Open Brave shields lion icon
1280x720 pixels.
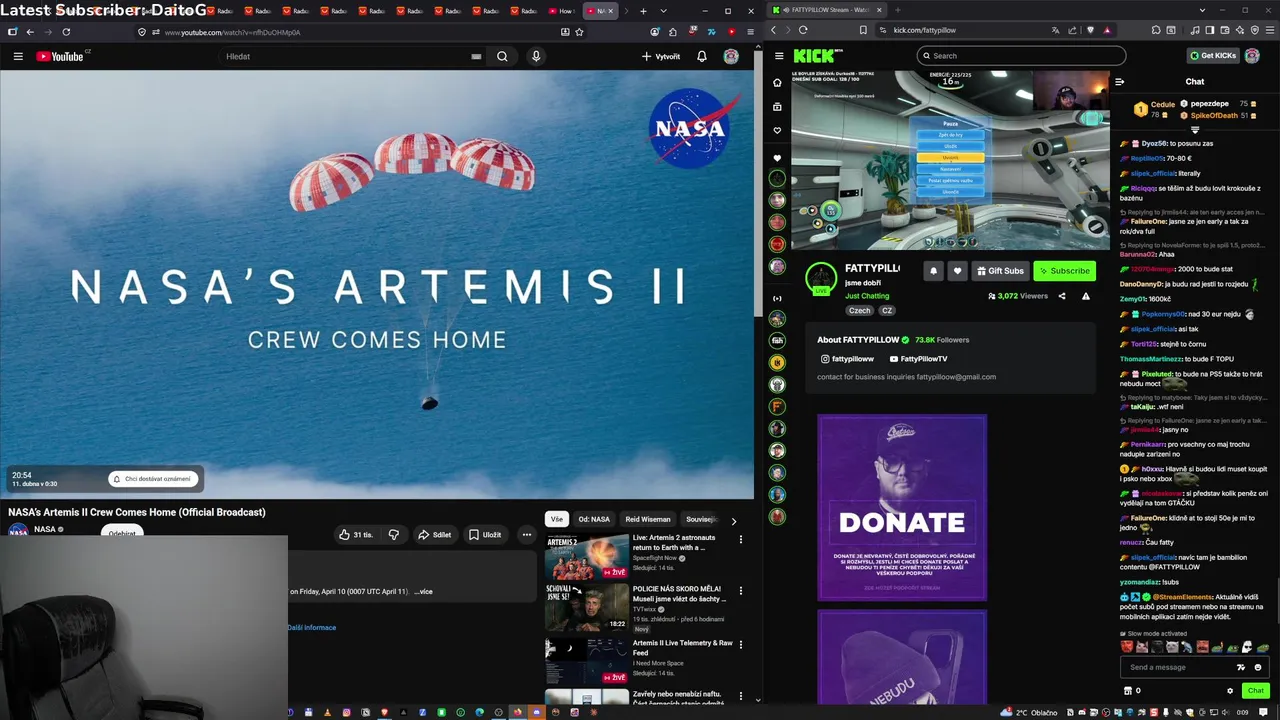click(x=1090, y=30)
